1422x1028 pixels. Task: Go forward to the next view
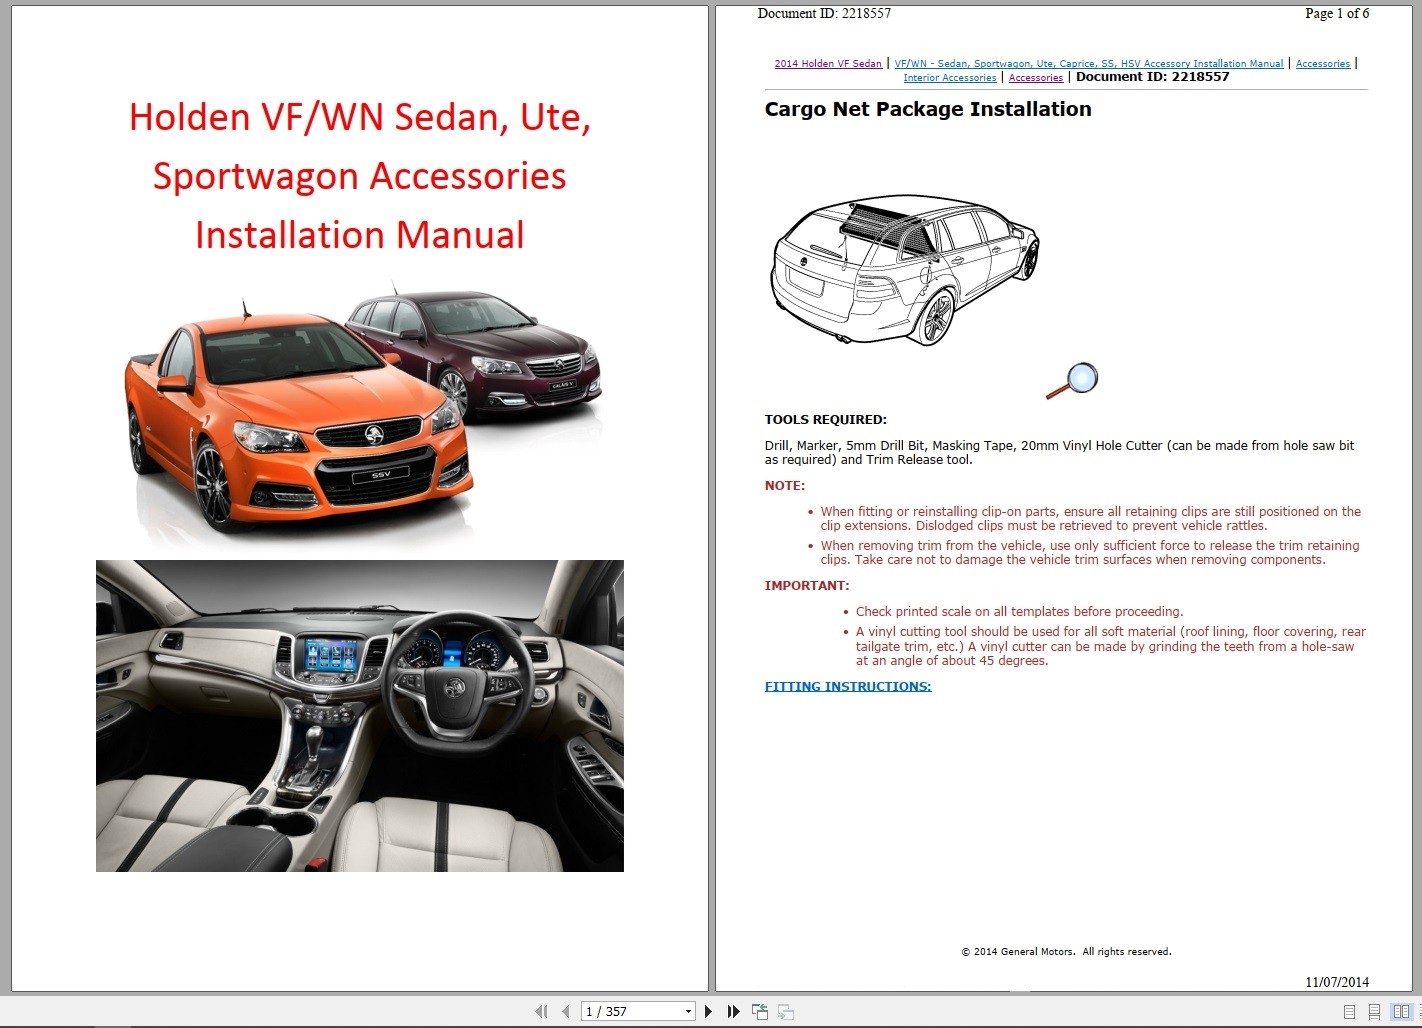point(785,1011)
